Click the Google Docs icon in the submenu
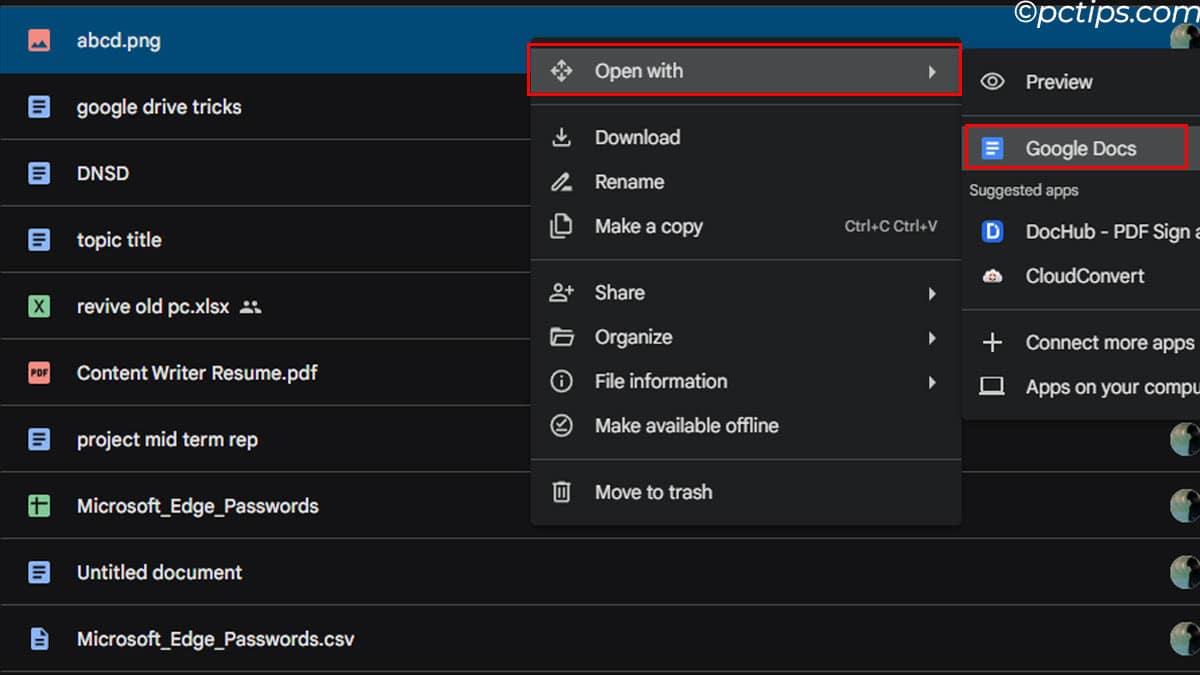Viewport: 1200px width, 675px height. [x=992, y=149]
